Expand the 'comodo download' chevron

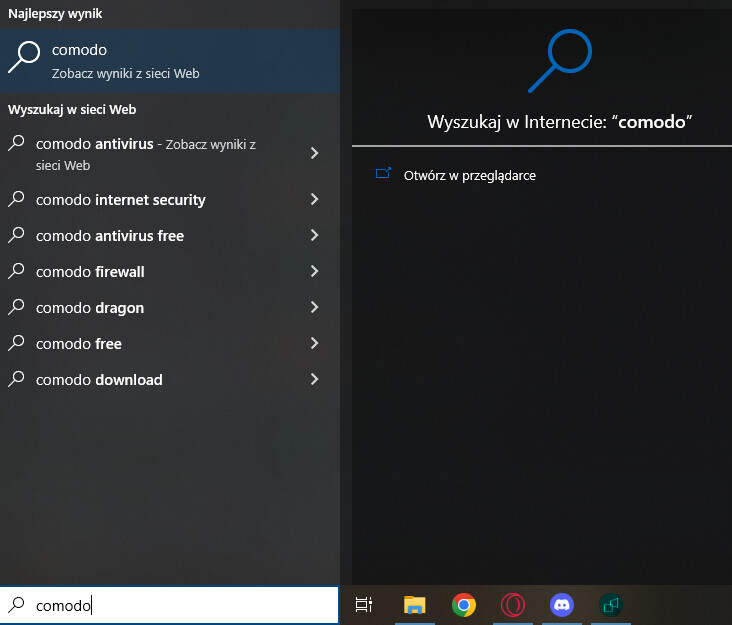click(314, 379)
